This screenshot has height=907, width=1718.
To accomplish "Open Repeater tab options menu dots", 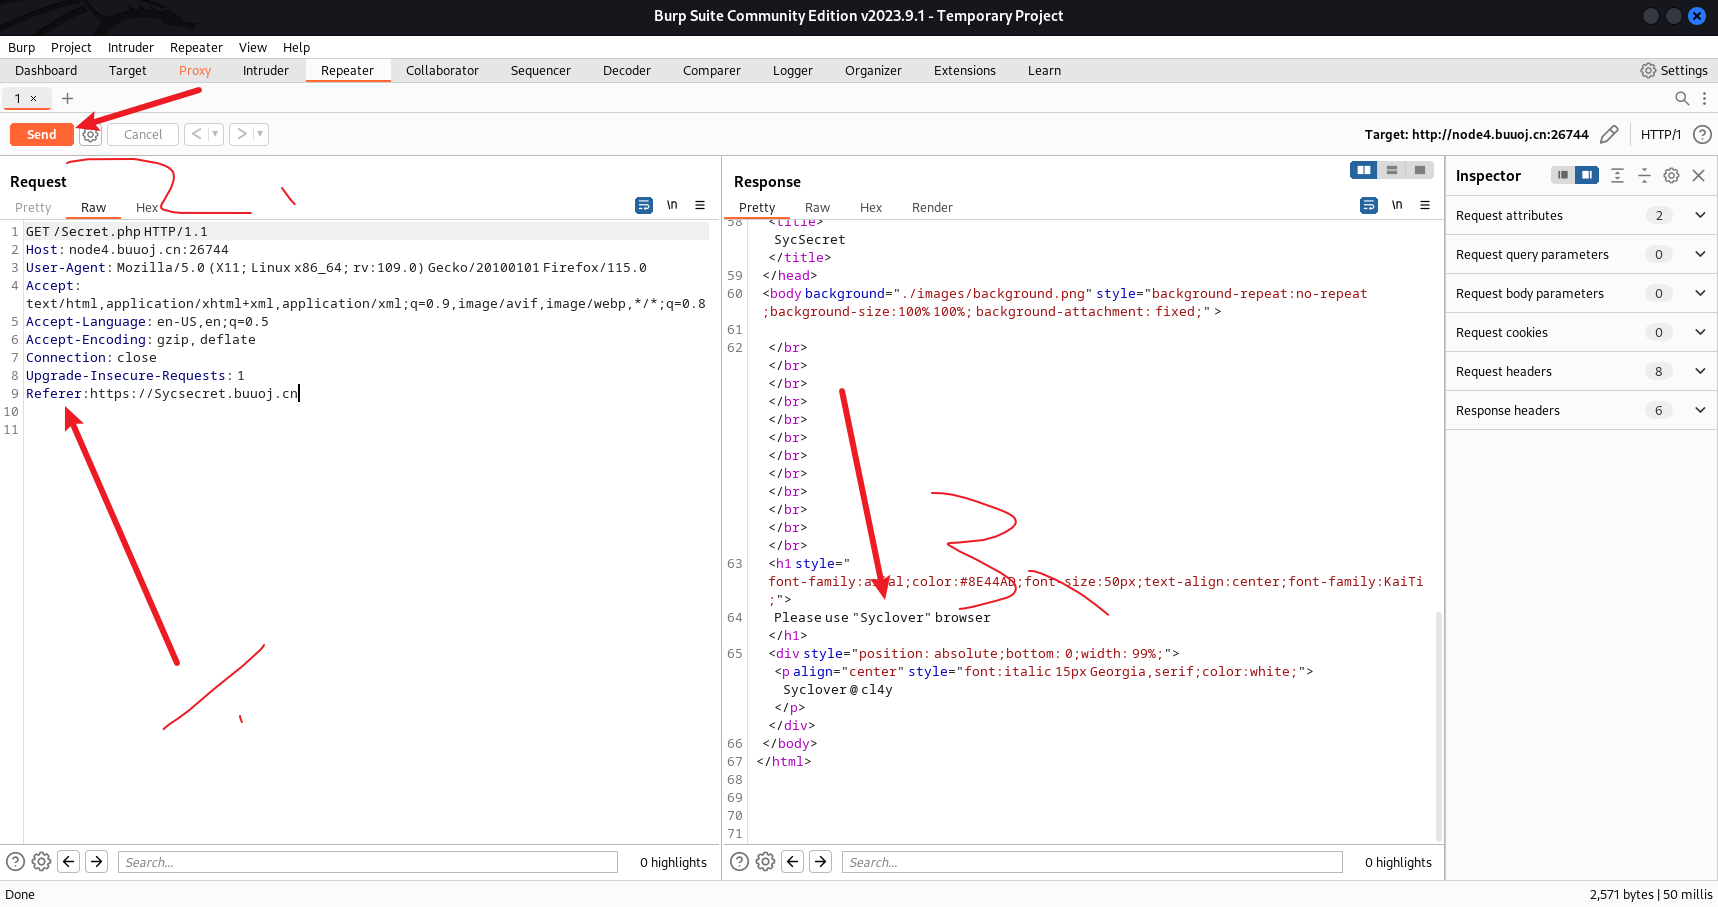I will 1704,98.
